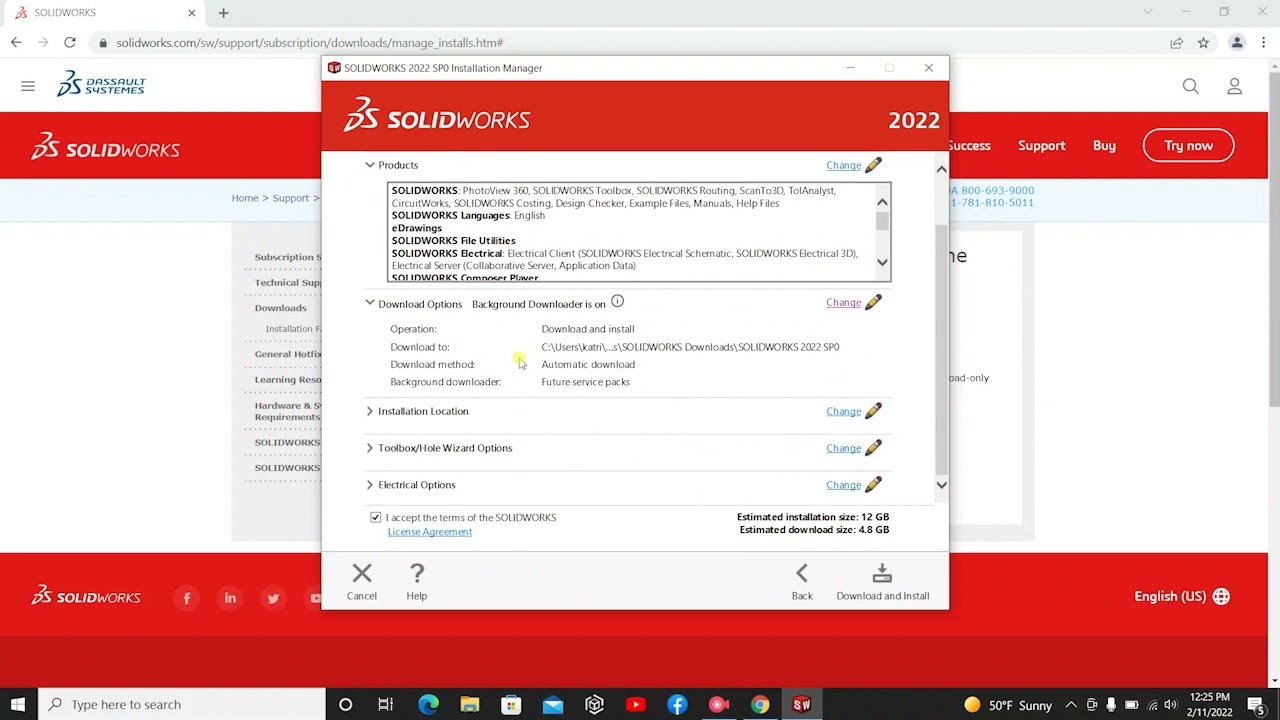The height and width of the screenshot is (720, 1280).
Task: Open weather widget showing 50°F Sunny
Action: pos(1007,705)
